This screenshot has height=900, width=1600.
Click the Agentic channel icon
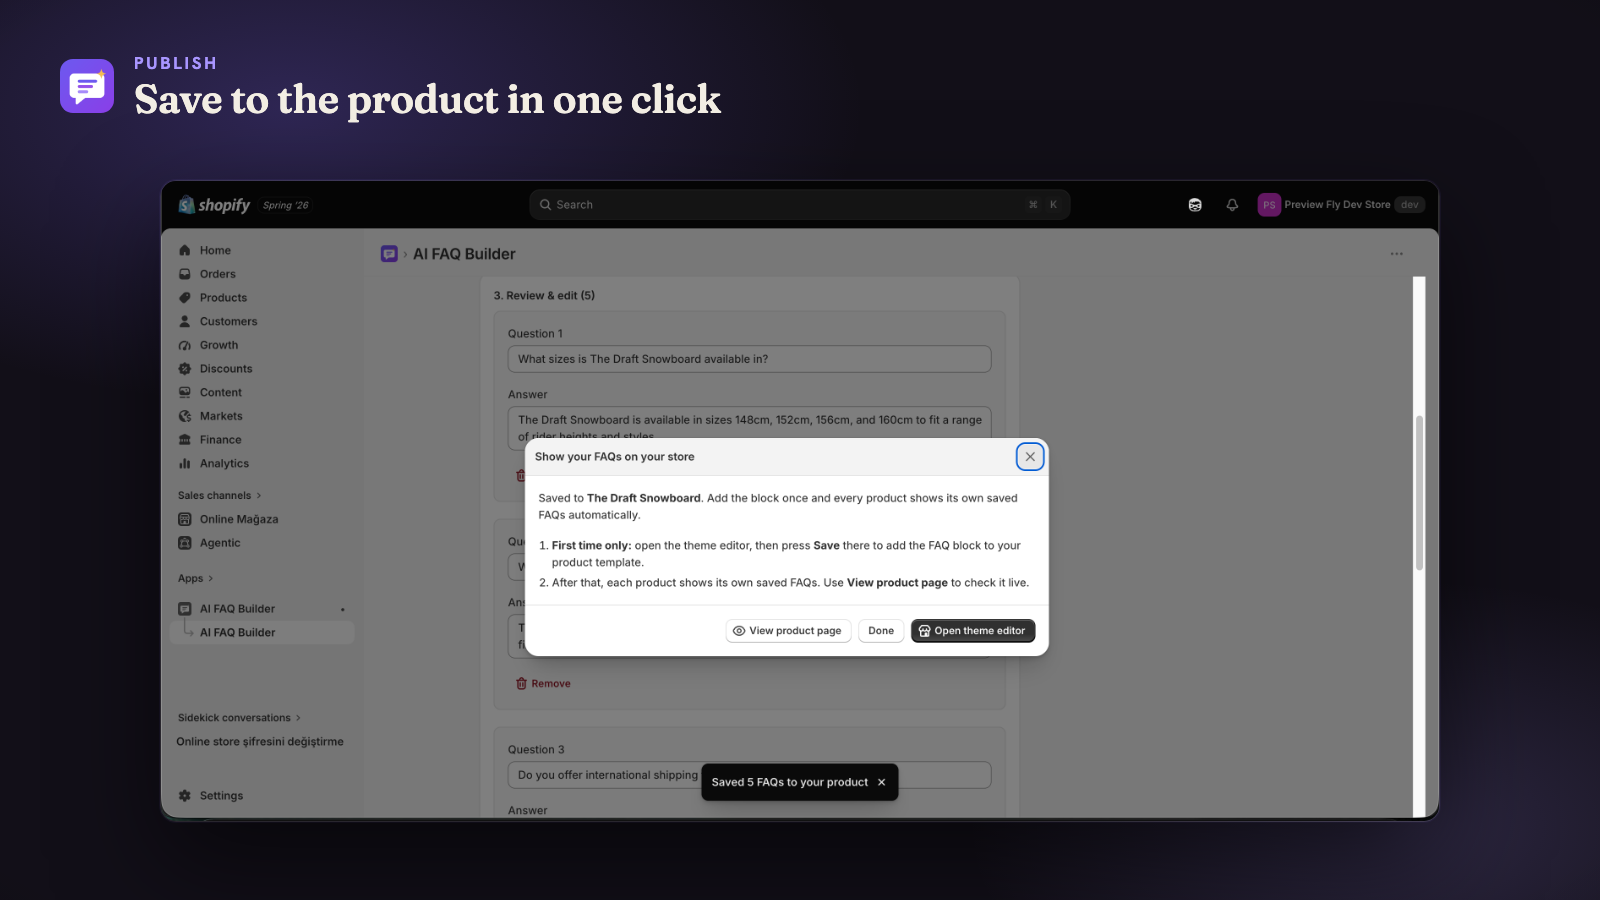(185, 544)
